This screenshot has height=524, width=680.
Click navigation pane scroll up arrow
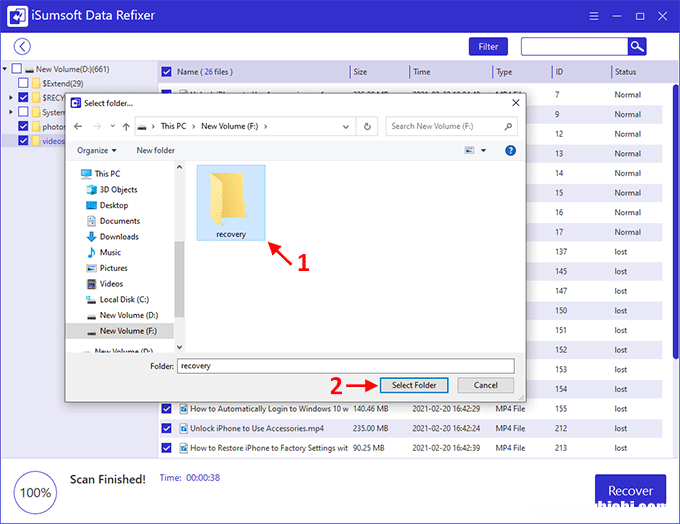180,167
